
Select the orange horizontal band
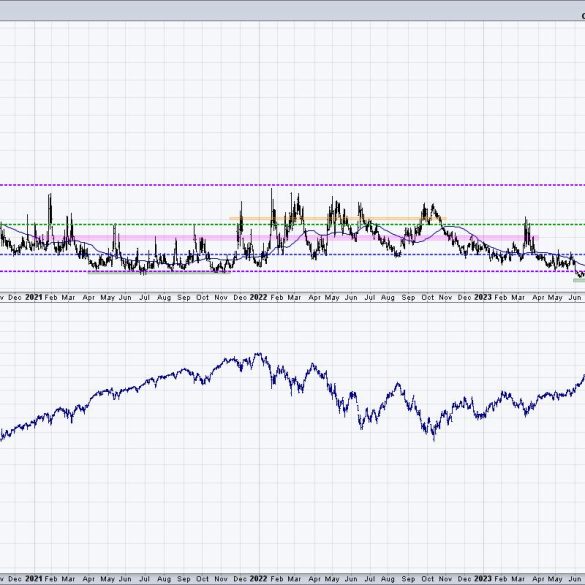click(x=338, y=218)
